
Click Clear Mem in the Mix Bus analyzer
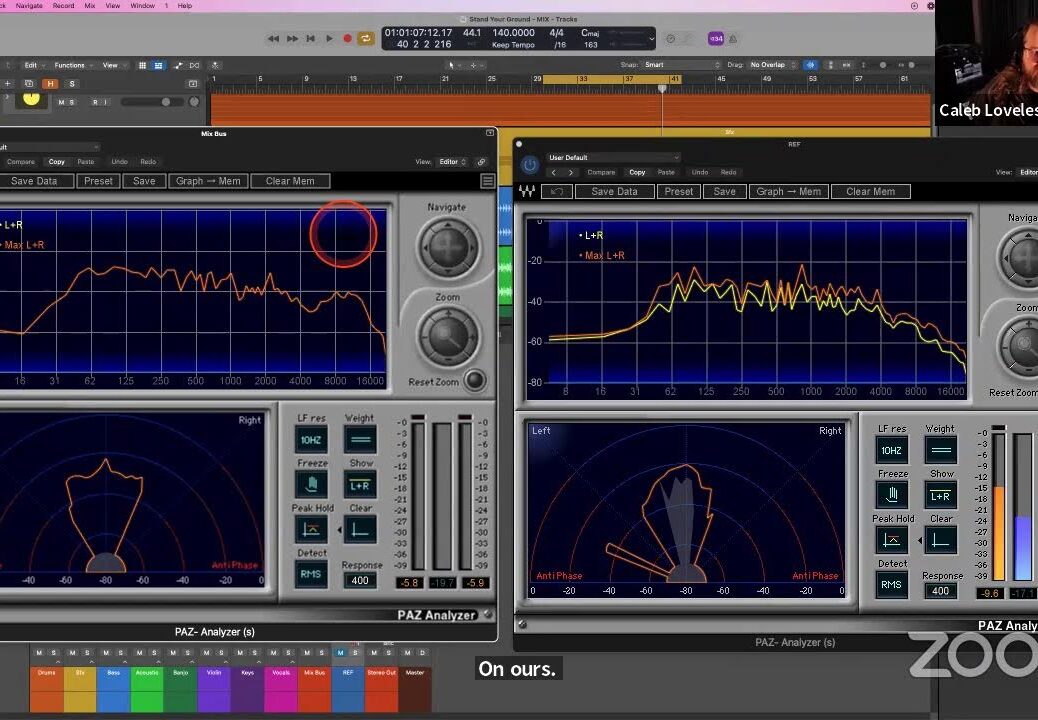290,181
